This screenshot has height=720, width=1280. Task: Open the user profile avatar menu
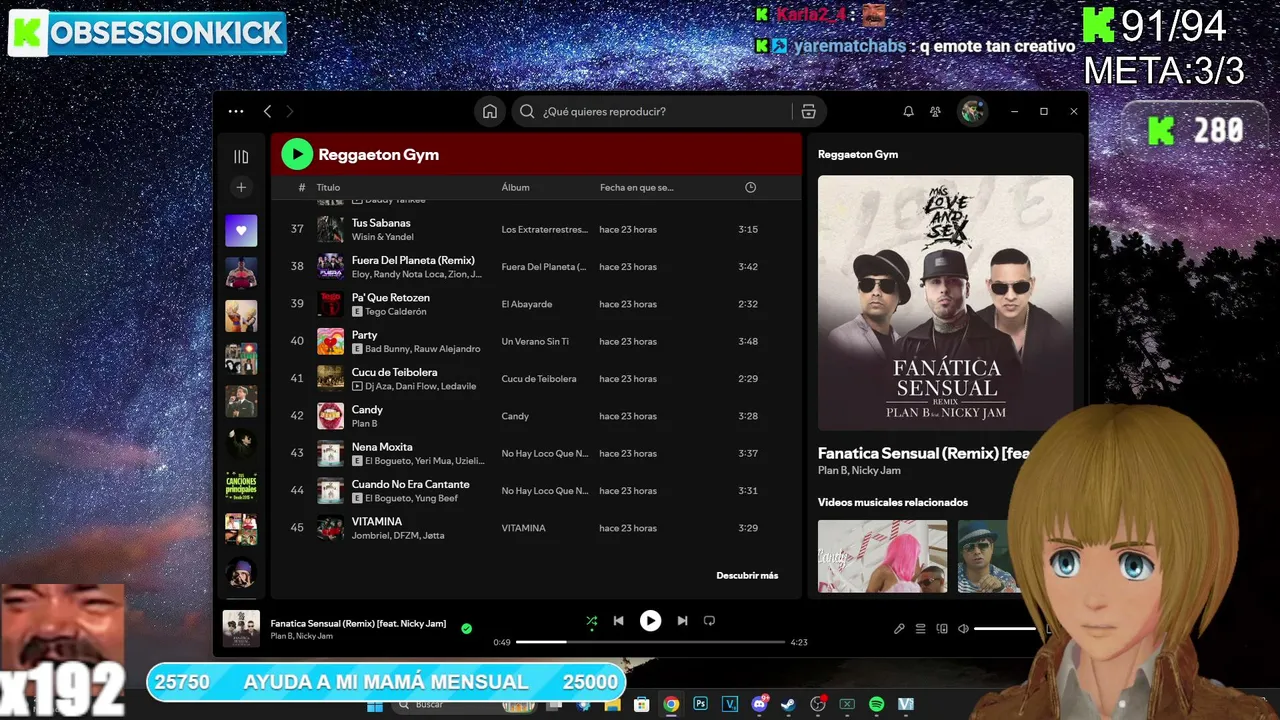973,112
